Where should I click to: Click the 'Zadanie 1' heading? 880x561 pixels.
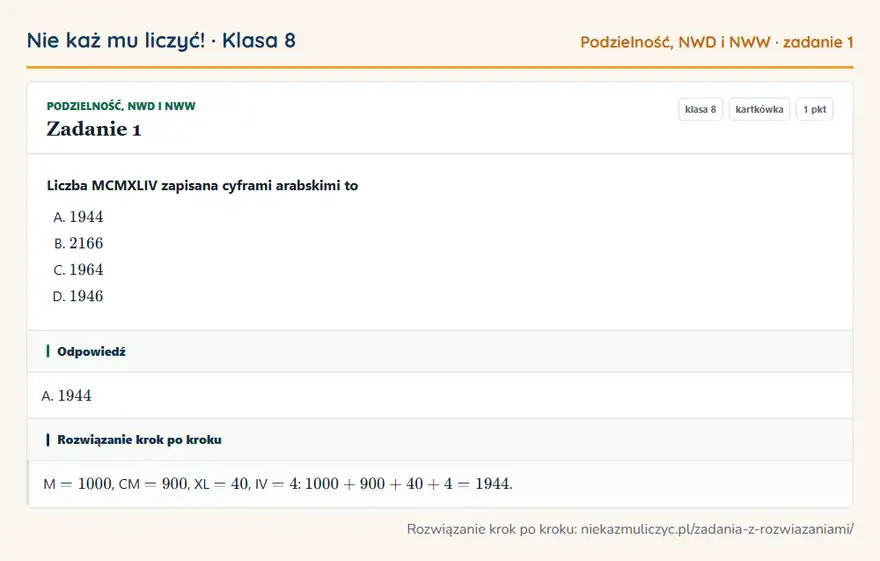(x=94, y=129)
